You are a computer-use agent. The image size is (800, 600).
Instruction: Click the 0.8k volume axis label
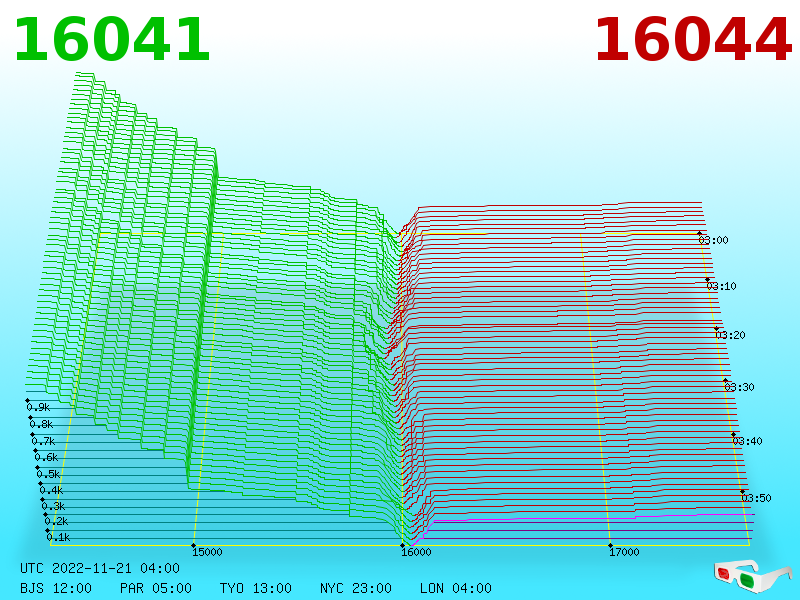click(41, 424)
